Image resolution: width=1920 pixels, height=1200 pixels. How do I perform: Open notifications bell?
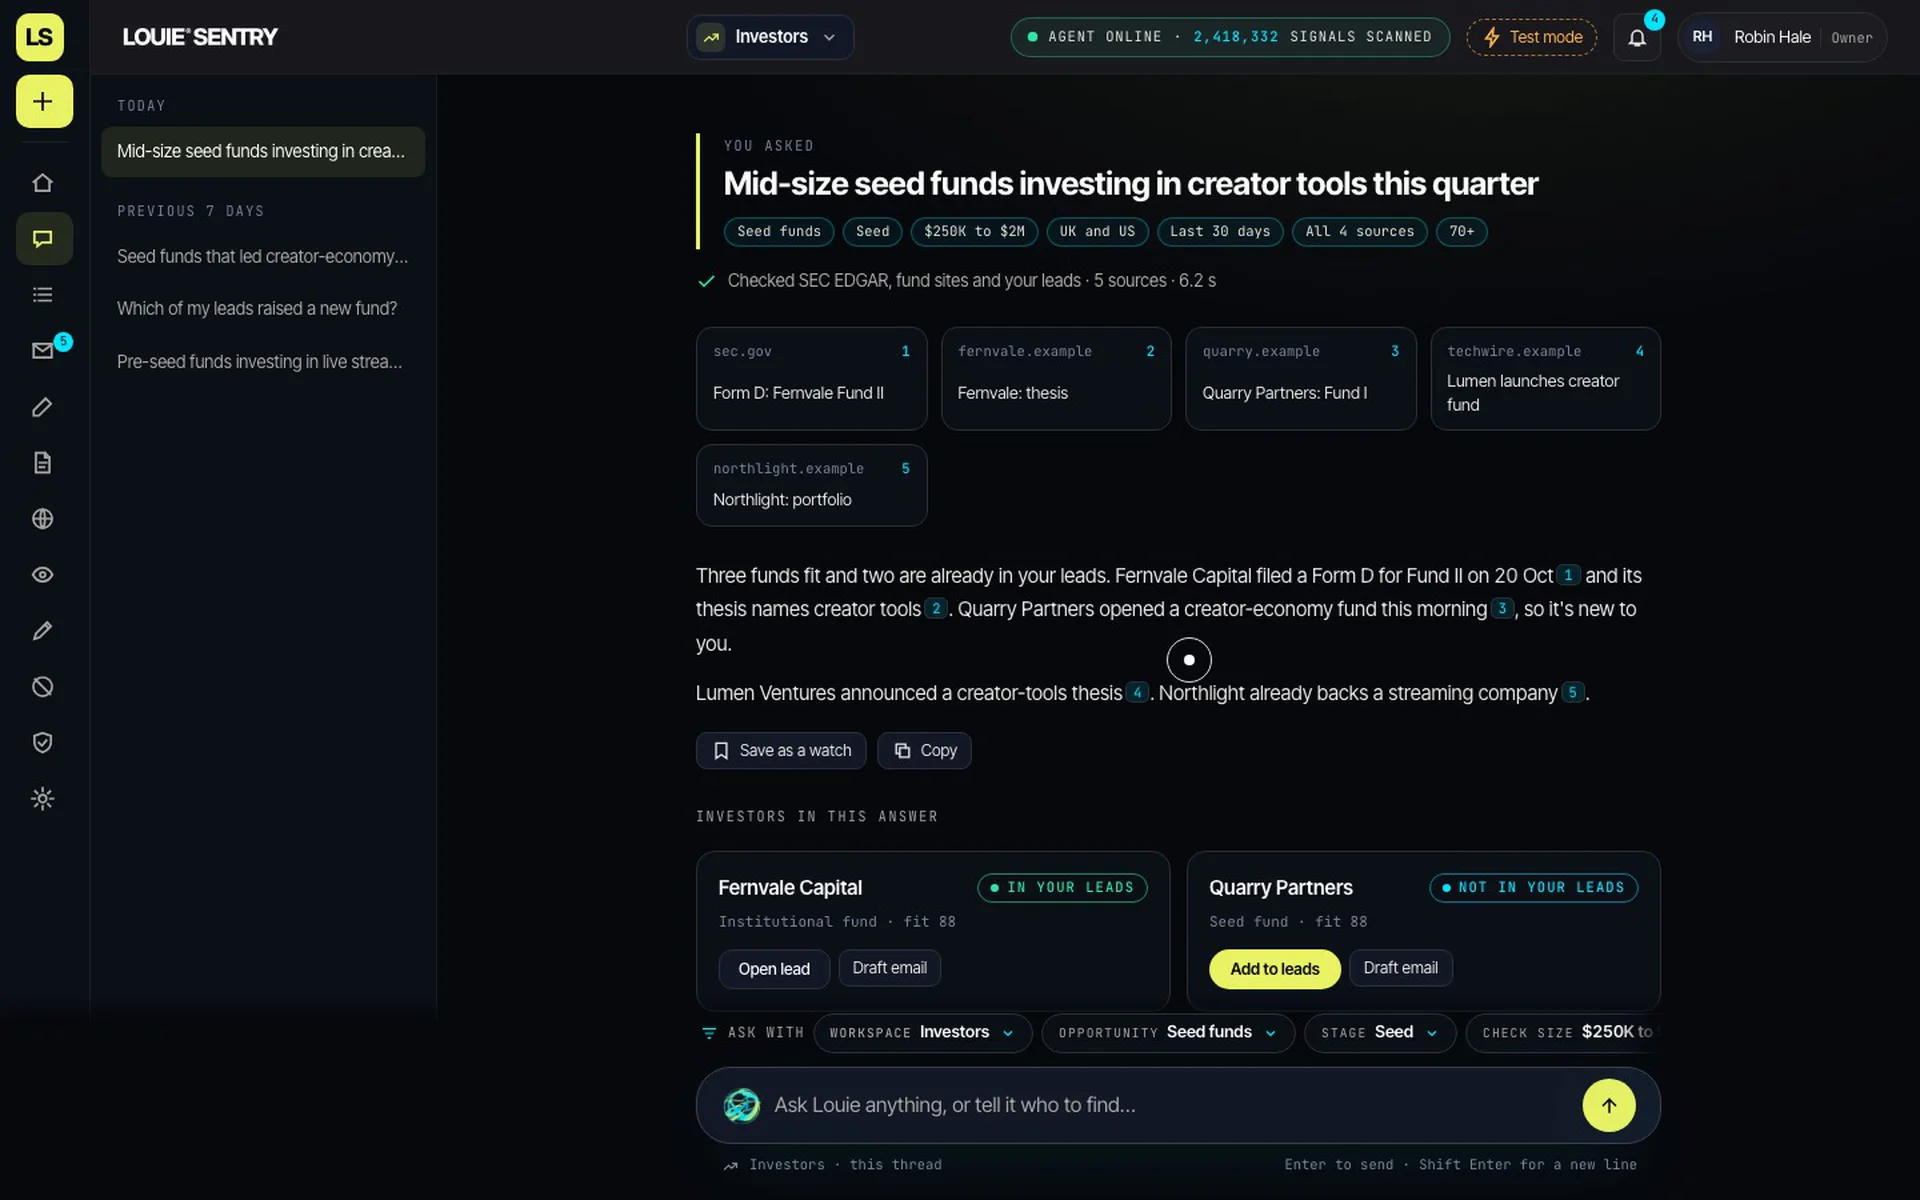[x=1637, y=38]
